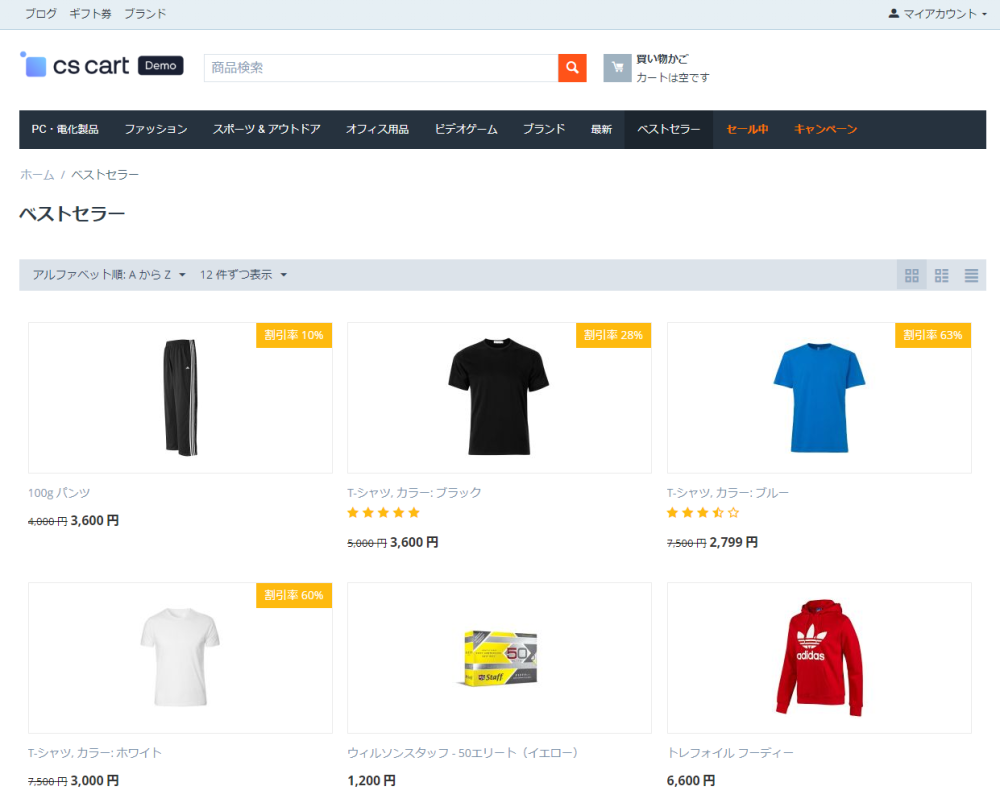
Task: Open the ブランド menu in navigation bar
Action: tap(544, 130)
